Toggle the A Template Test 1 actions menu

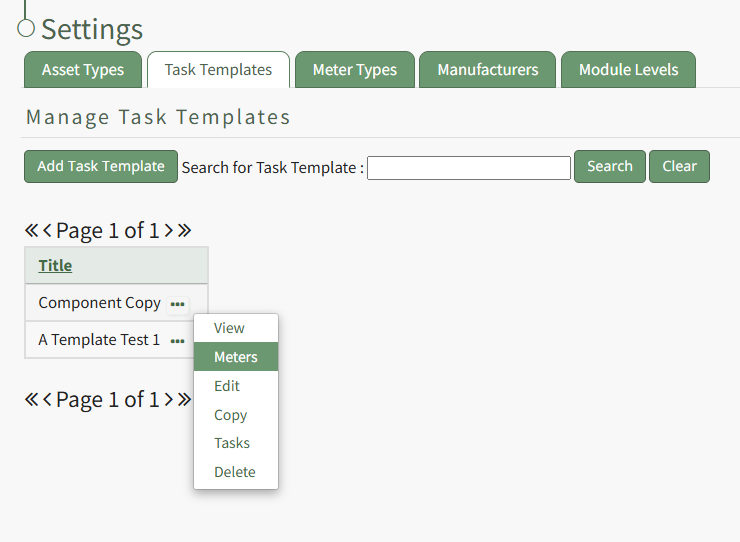tap(177, 340)
